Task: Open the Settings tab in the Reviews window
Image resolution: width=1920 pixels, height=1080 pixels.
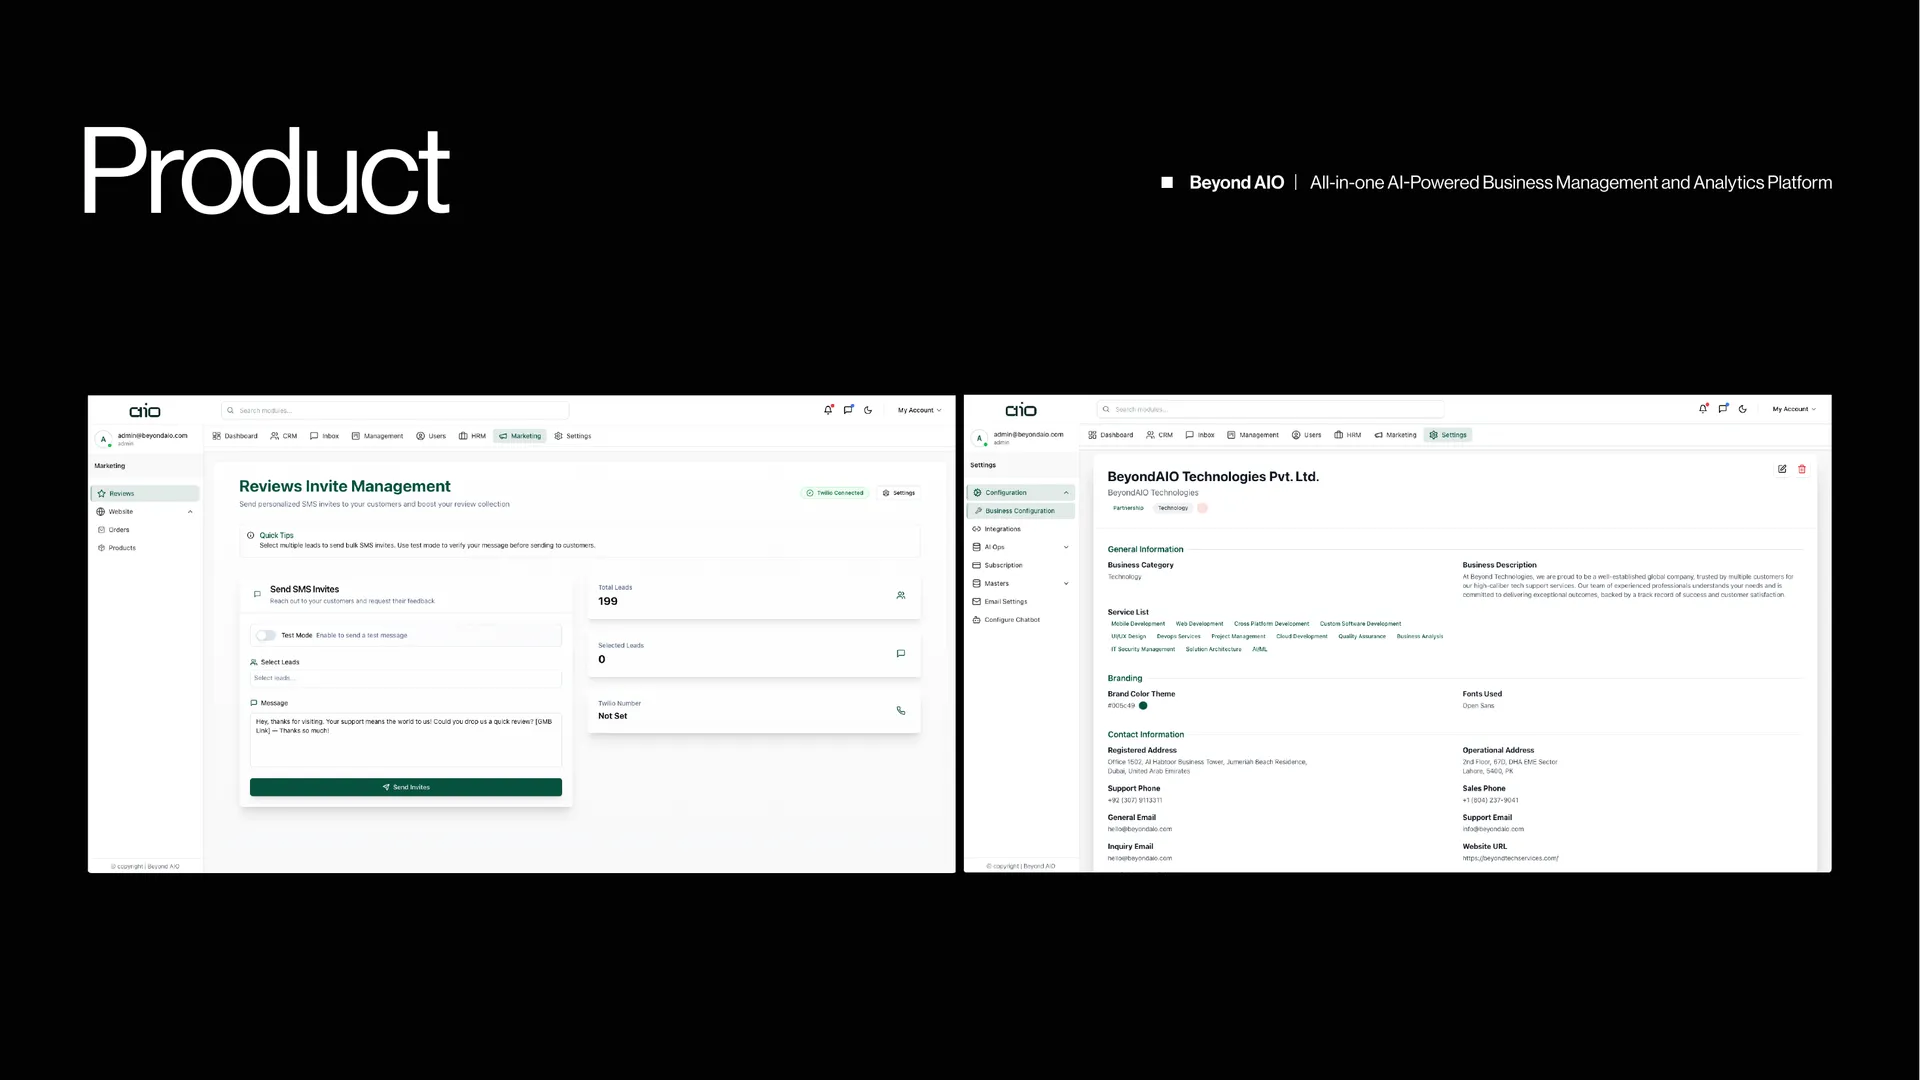Action: tap(573, 436)
